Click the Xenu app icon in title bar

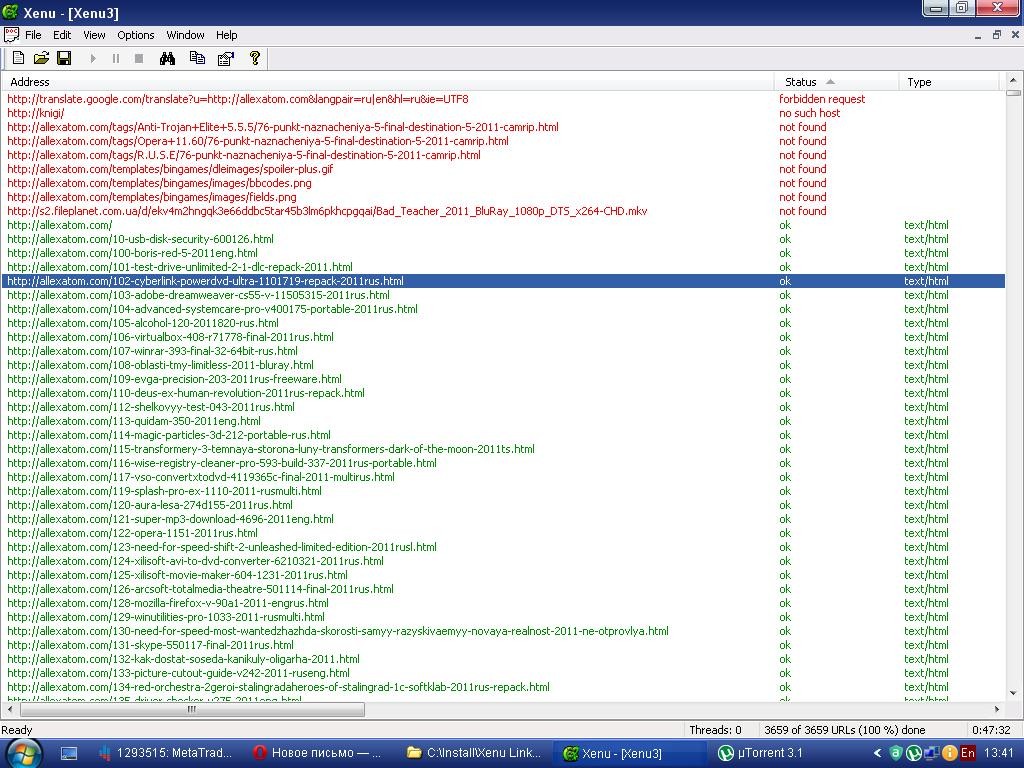tap(11, 11)
